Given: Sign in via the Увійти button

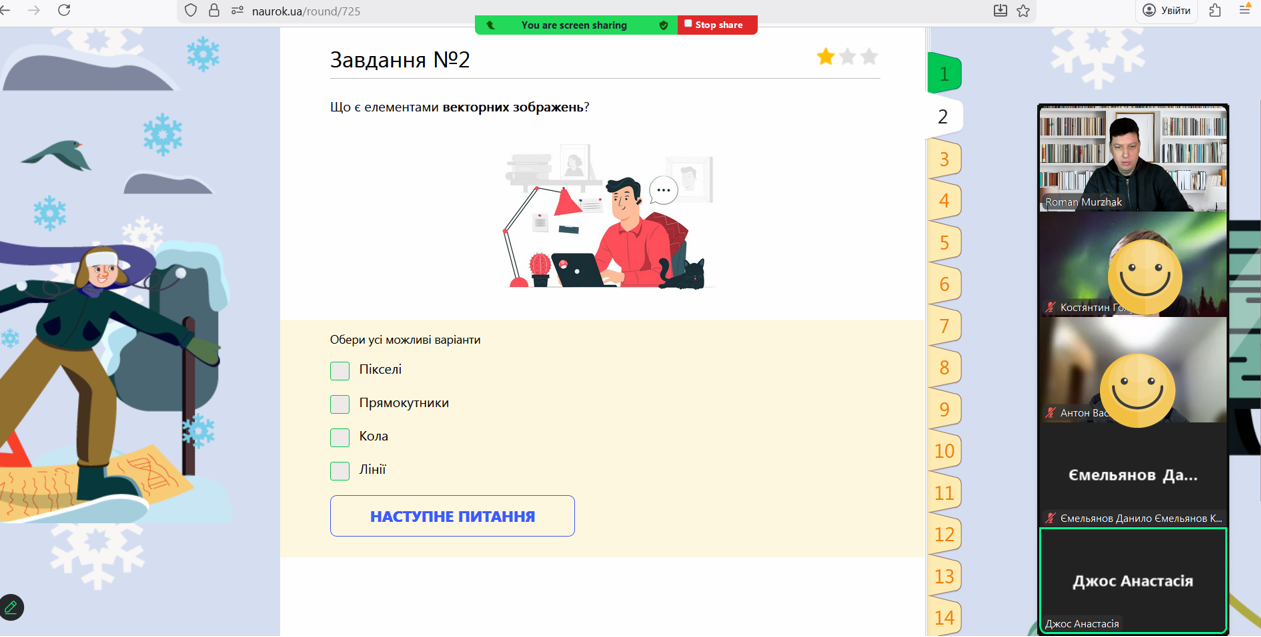Looking at the screenshot, I should (x=1167, y=11).
